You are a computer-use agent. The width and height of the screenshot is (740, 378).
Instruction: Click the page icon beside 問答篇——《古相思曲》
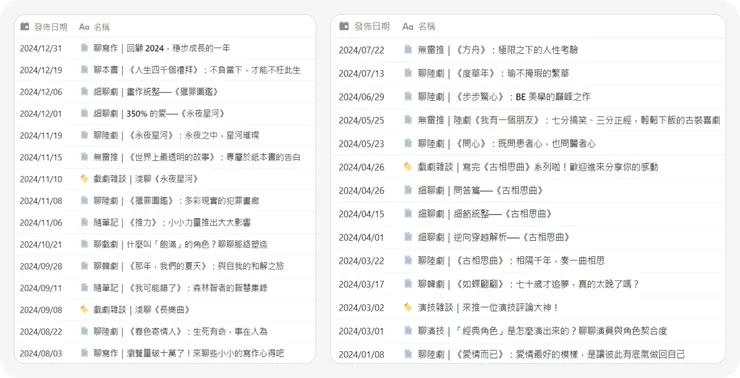408,190
